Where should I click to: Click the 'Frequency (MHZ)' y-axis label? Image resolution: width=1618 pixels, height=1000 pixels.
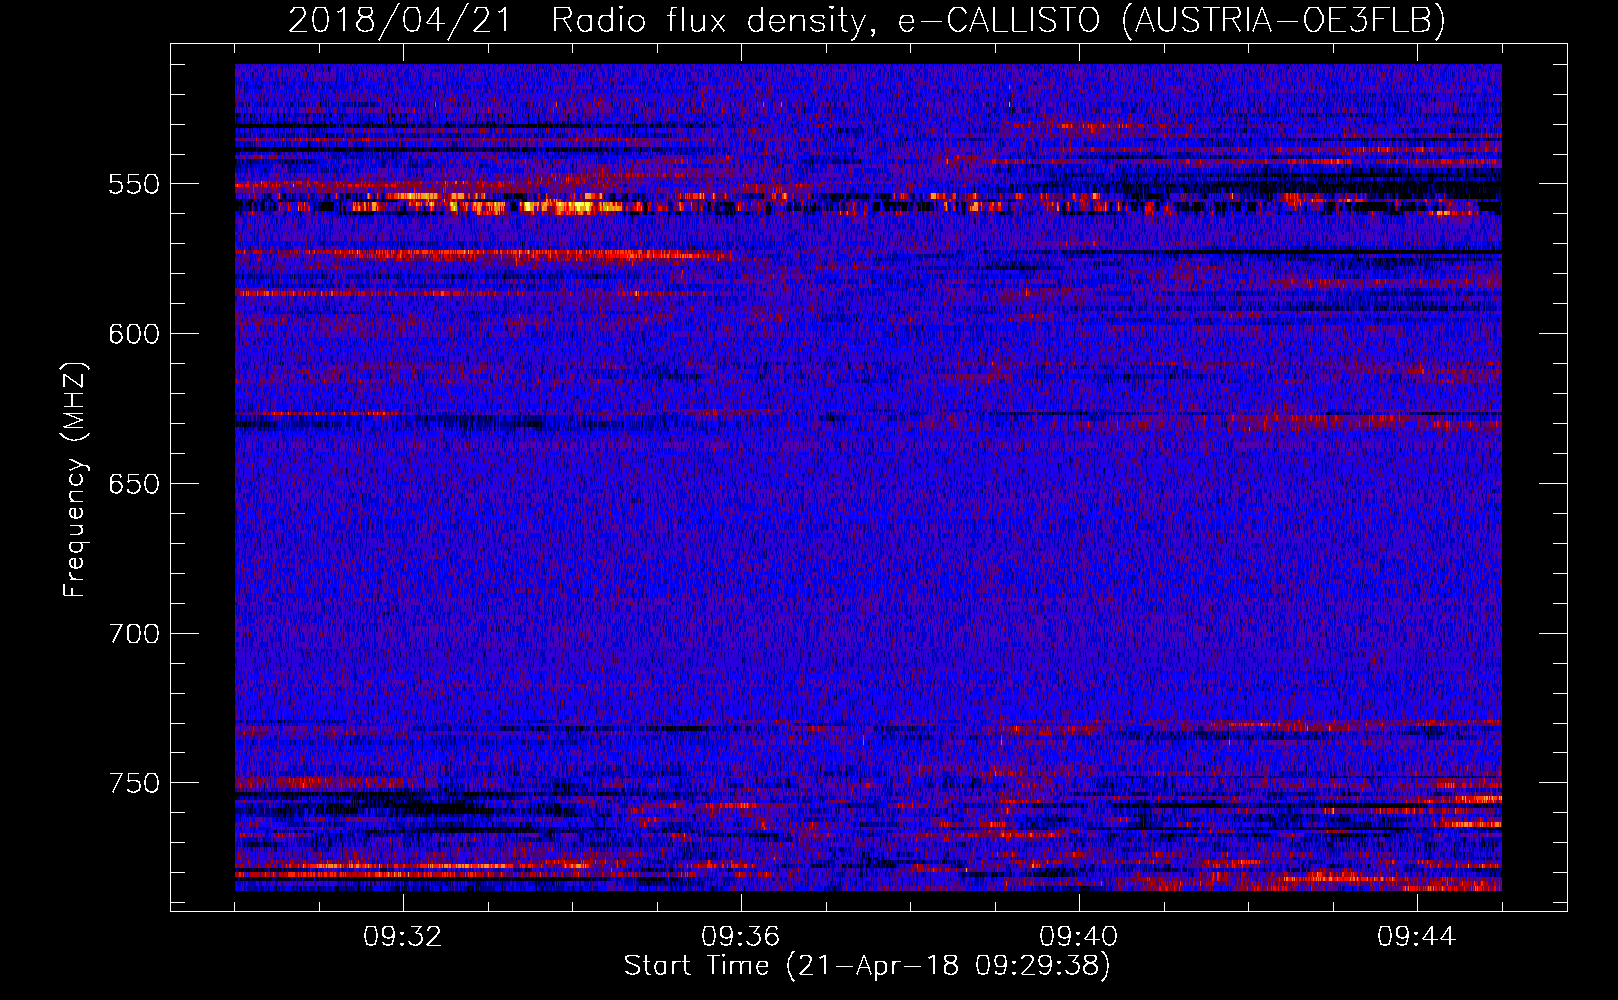[x=75, y=479]
